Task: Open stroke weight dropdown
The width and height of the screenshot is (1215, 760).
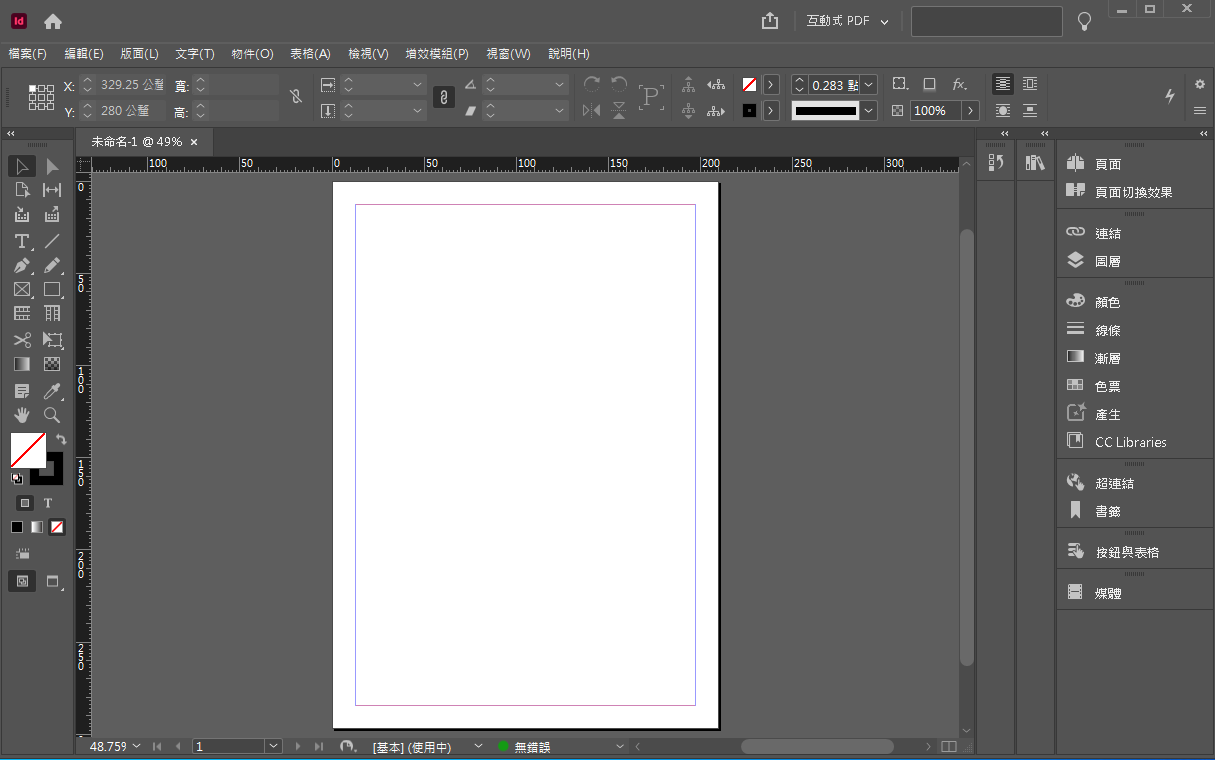Action: pyautogui.click(x=869, y=85)
